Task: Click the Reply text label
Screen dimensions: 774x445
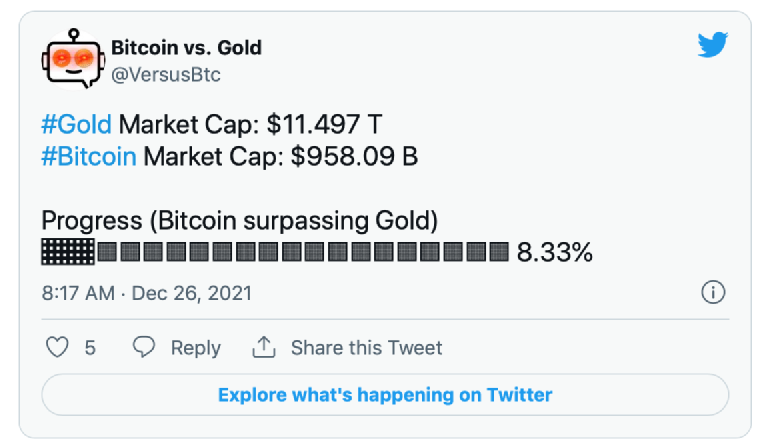Action: click(x=195, y=348)
